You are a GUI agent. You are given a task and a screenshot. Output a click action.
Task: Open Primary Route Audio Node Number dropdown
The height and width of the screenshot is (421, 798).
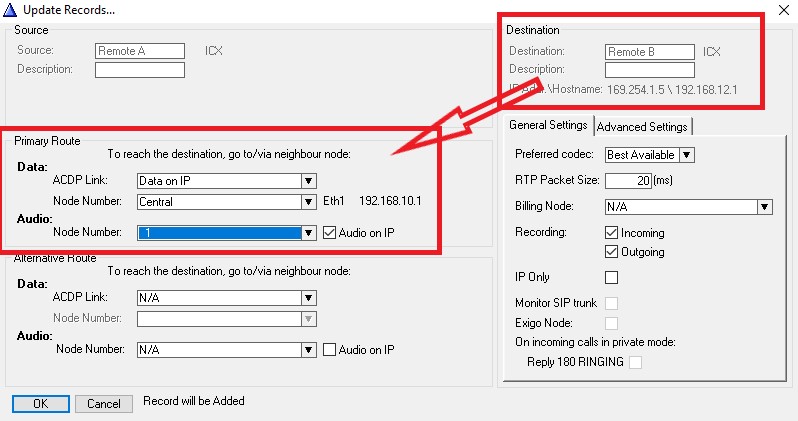(308, 233)
